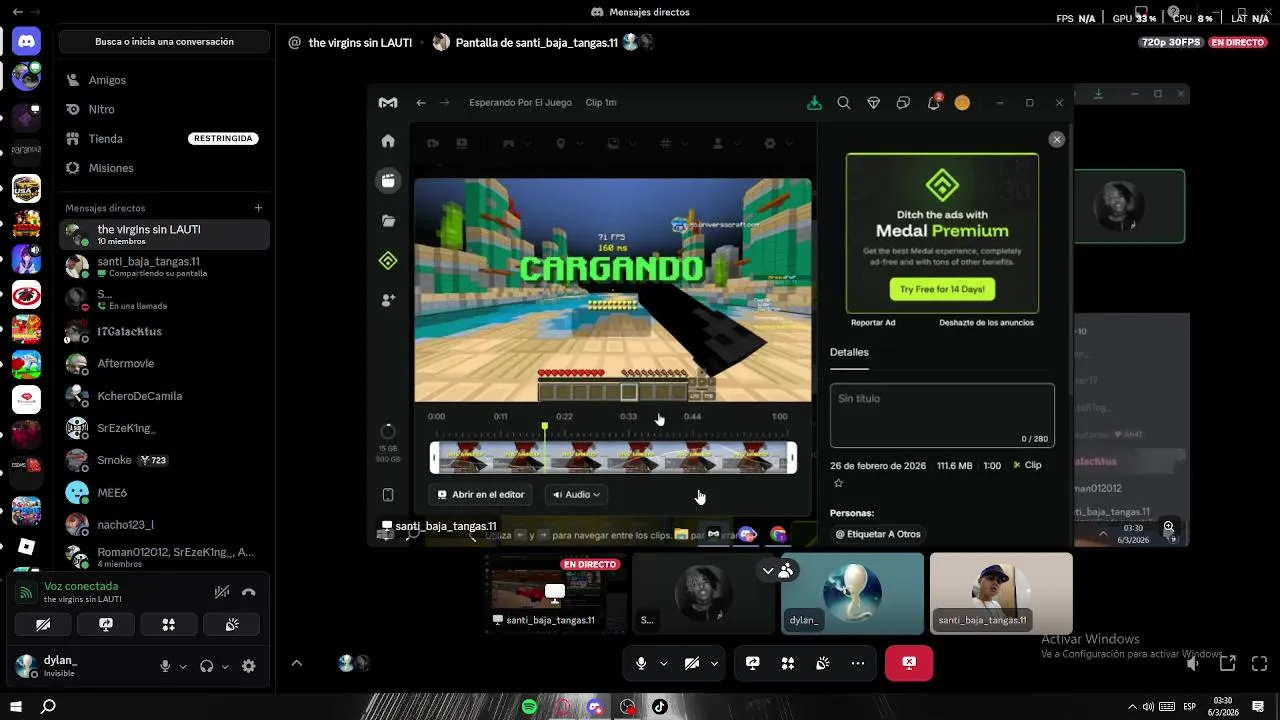
Task: Click the Reportar Ad link
Action: (x=873, y=322)
